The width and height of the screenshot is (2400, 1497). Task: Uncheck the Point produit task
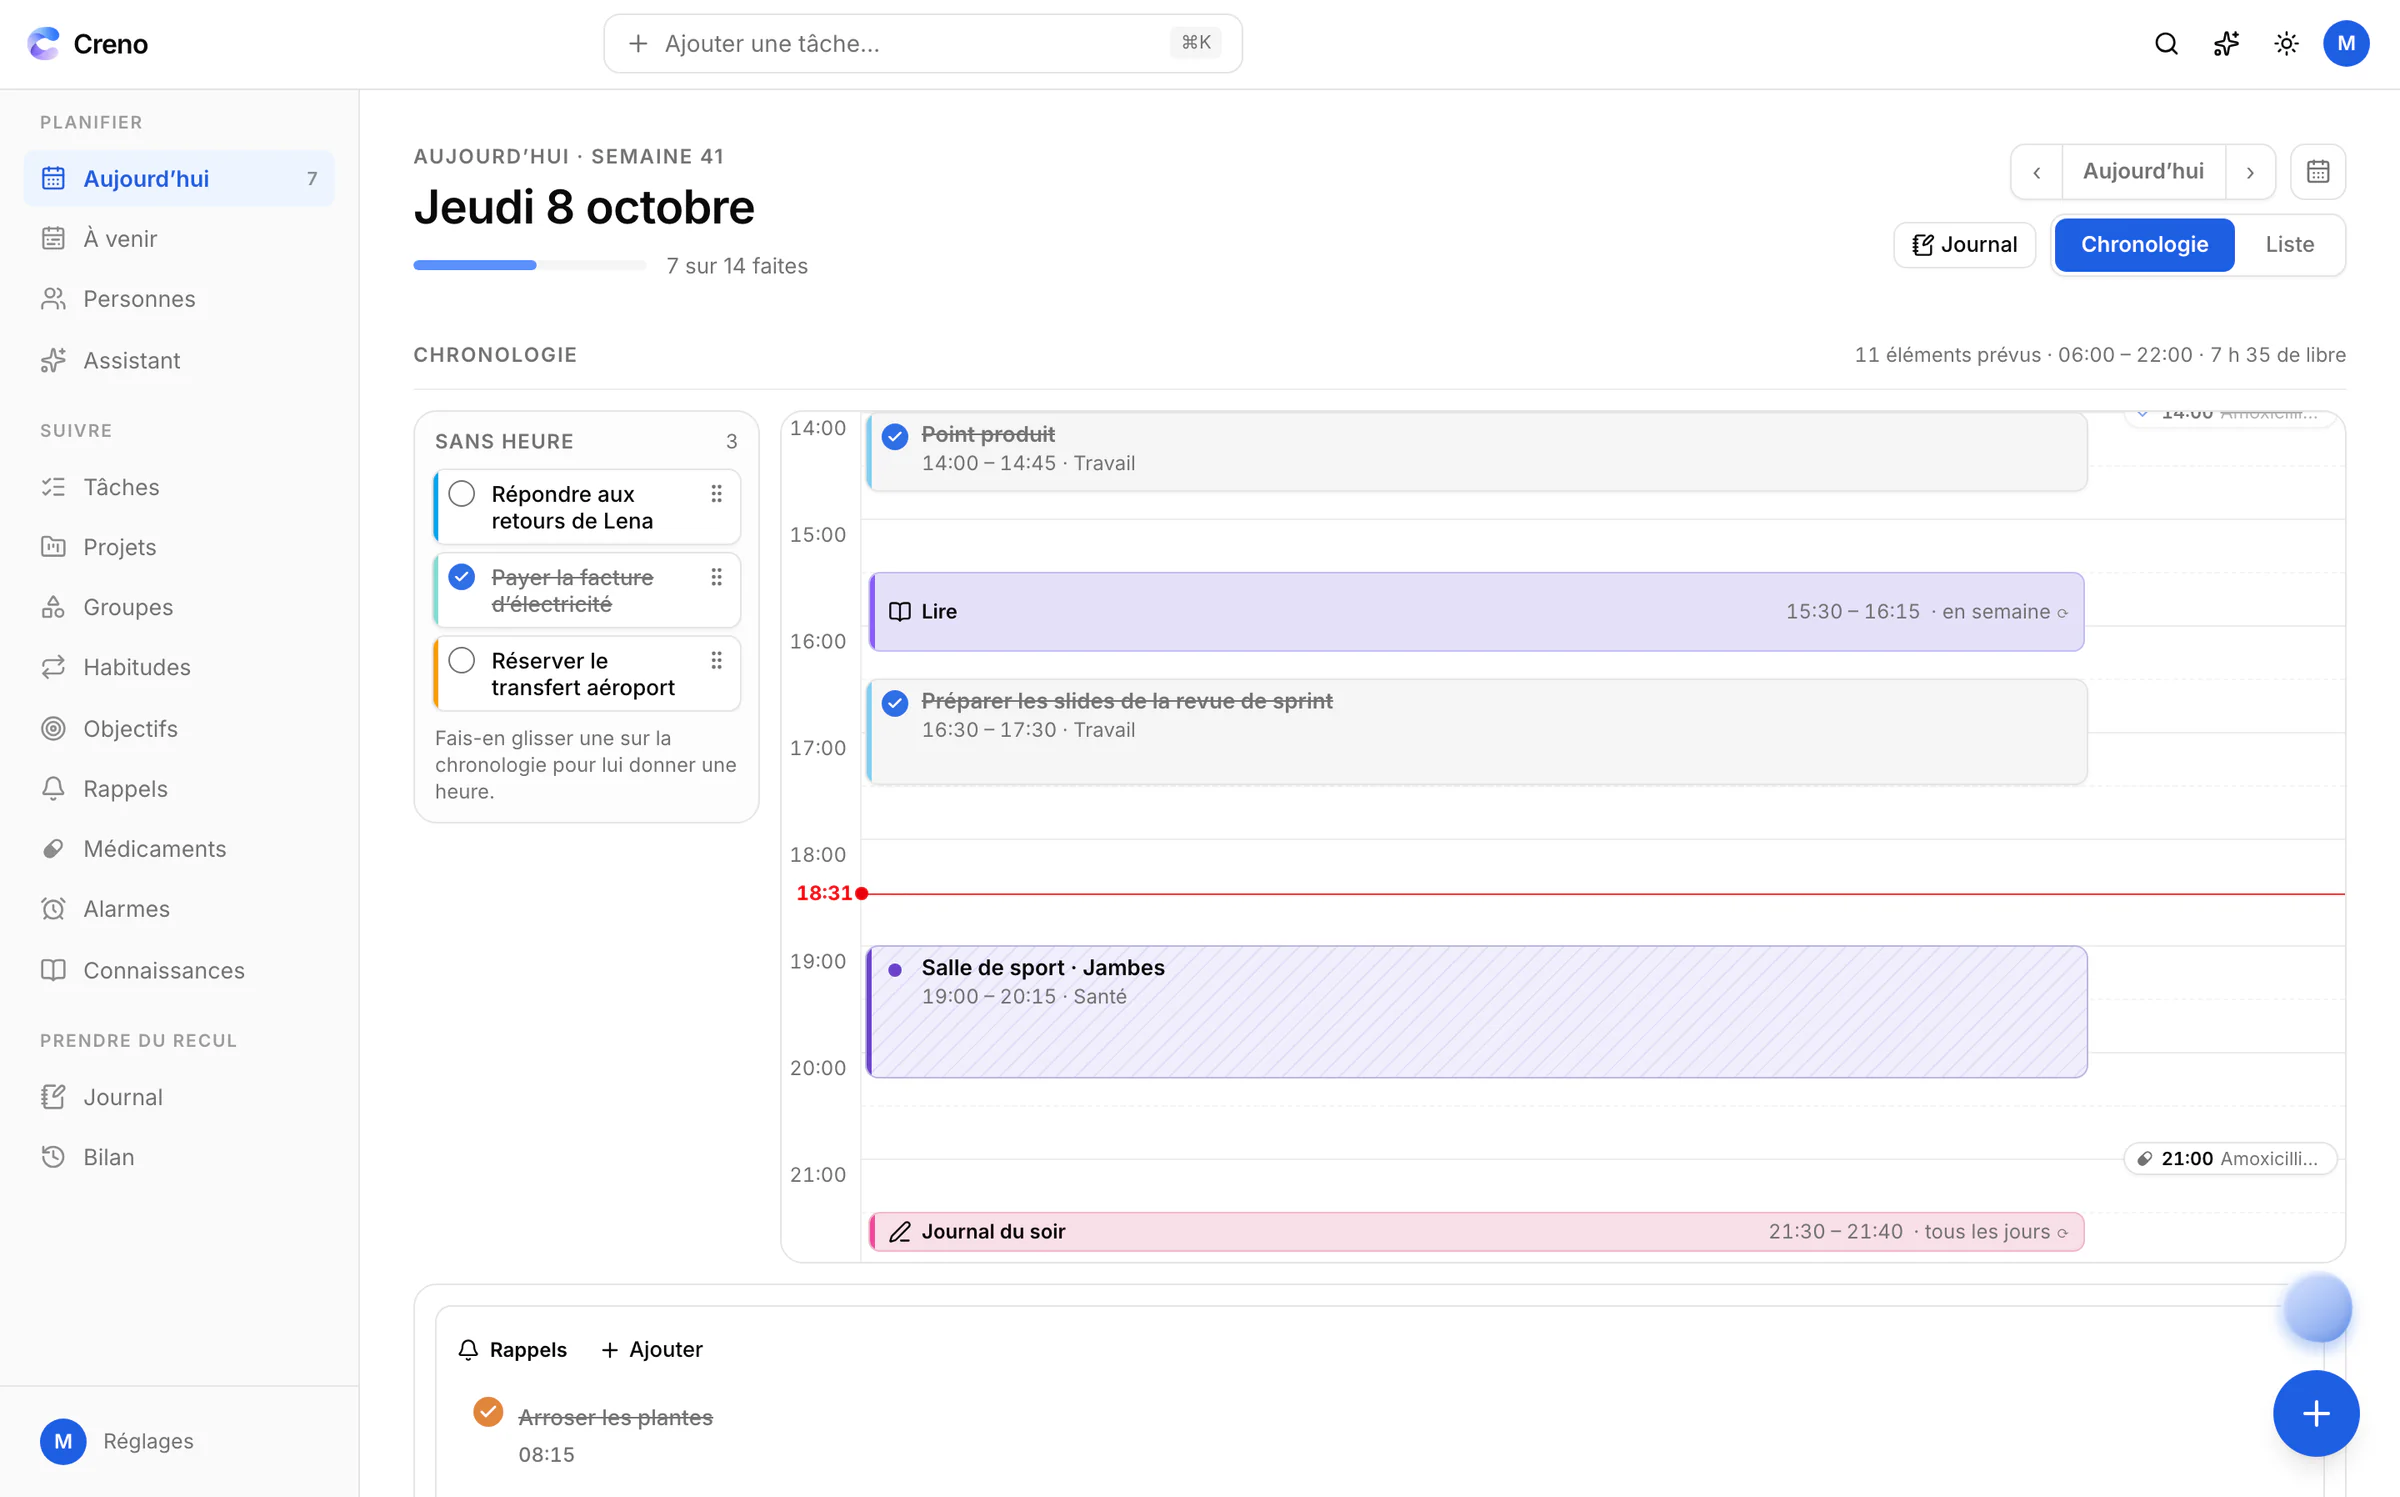click(x=895, y=436)
